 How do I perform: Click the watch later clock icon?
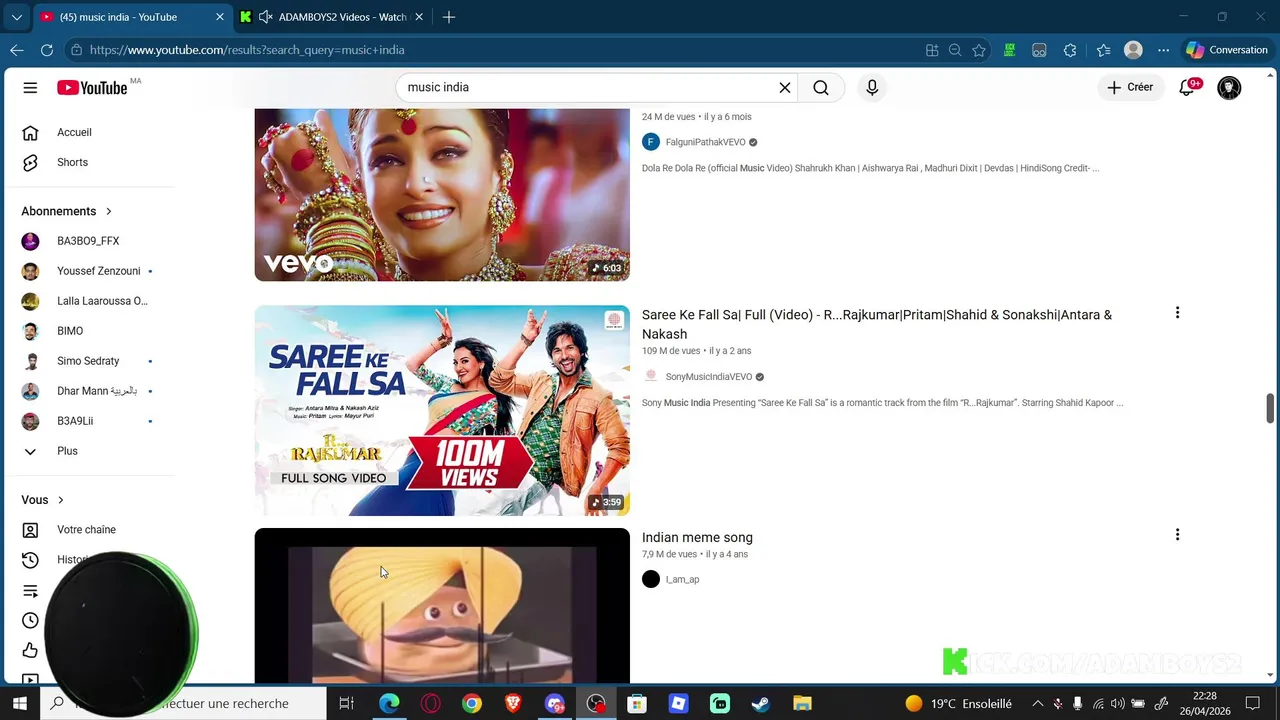point(30,621)
